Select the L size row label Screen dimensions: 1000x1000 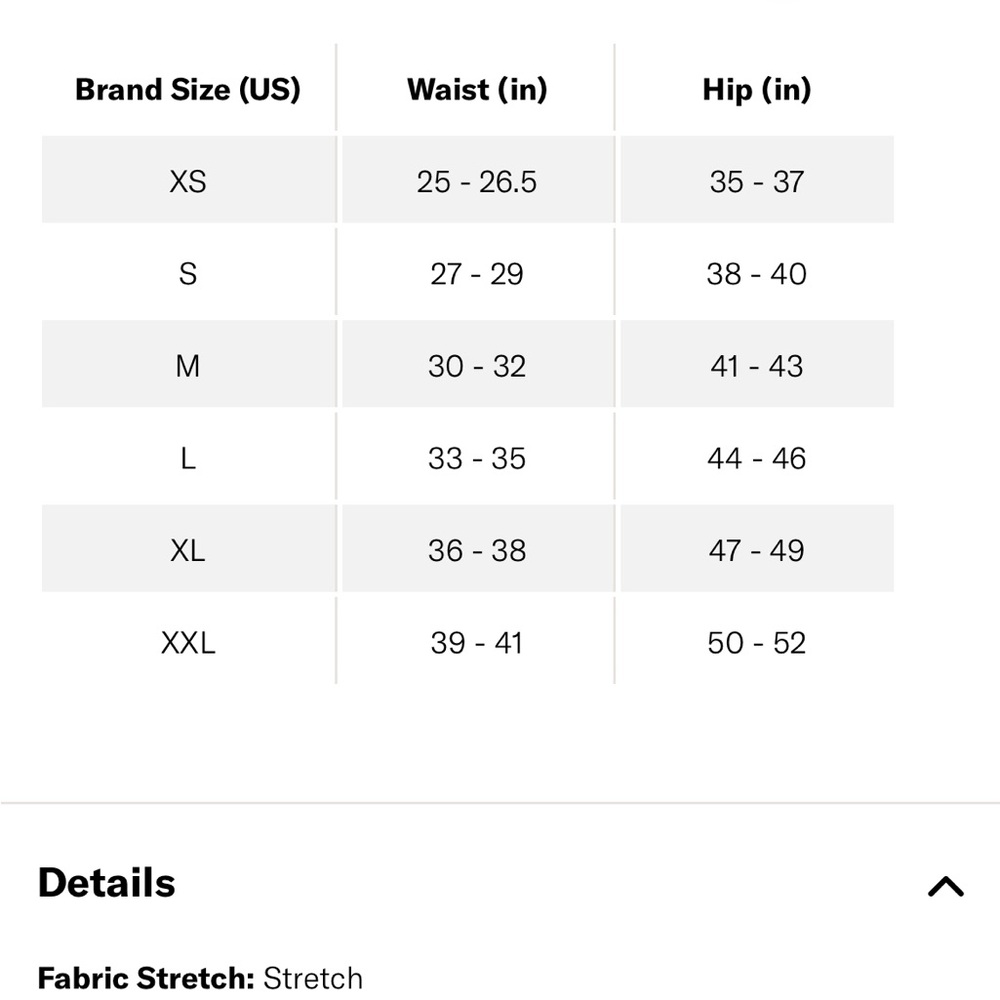pyautogui.click(x=188, y=459)
